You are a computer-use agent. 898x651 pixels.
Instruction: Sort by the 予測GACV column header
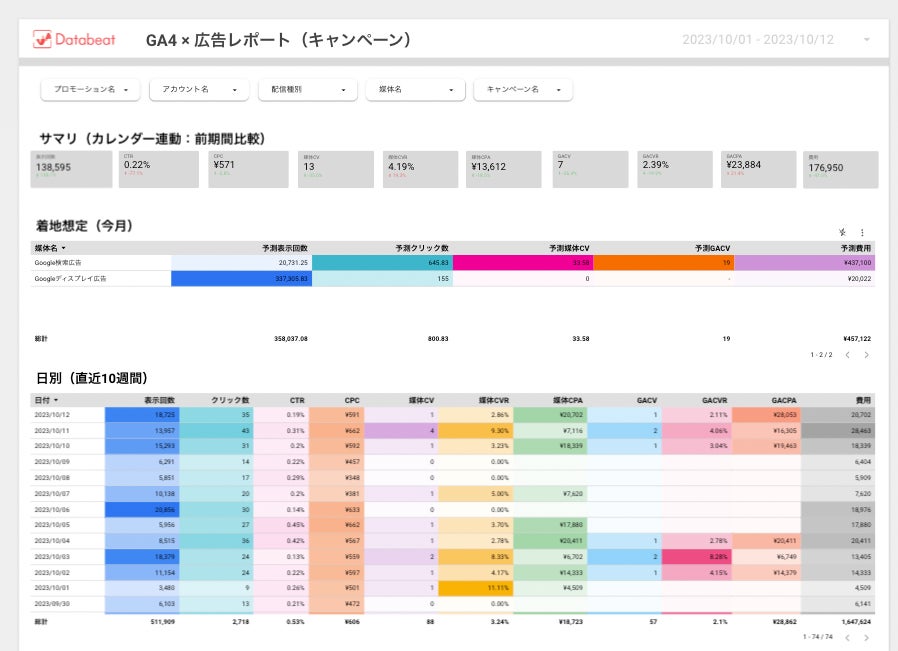pos(712,248)
